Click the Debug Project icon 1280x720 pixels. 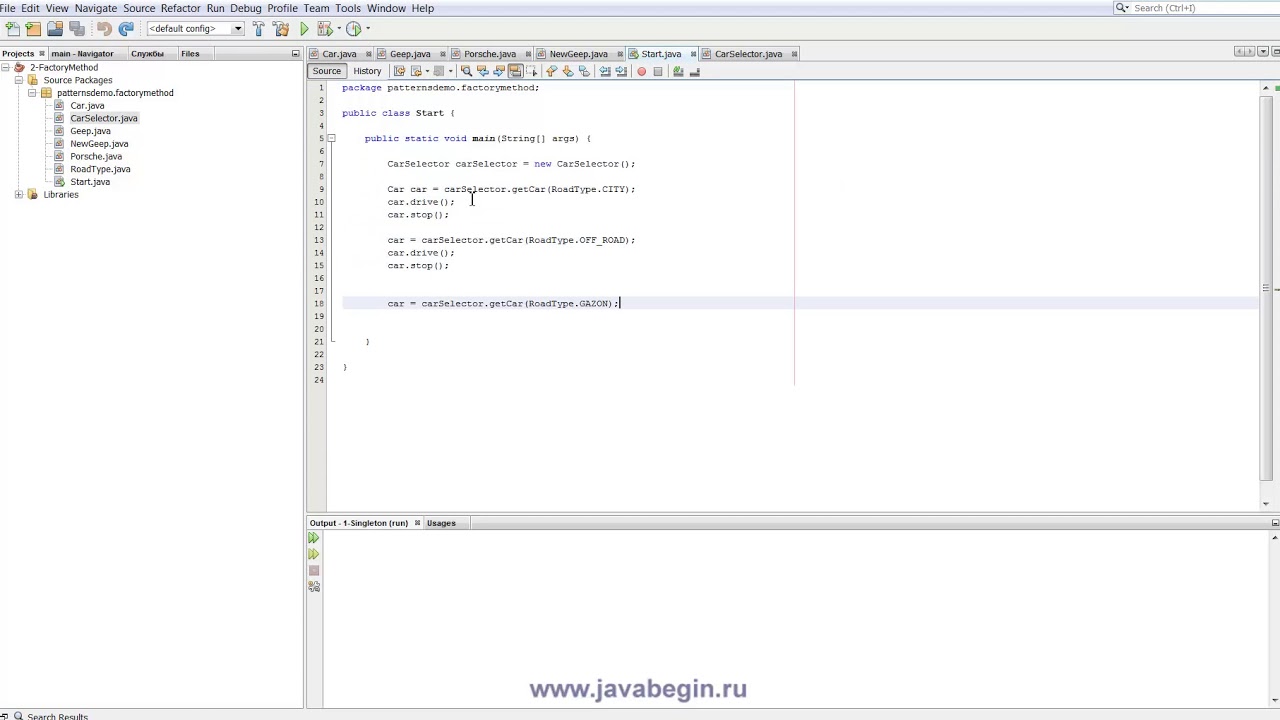[325, 29]
